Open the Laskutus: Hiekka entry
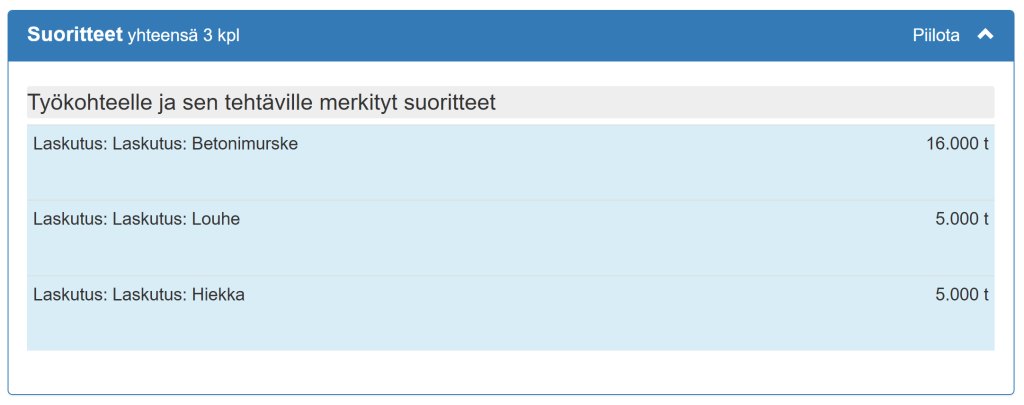Screen dimensions: 1024x405 [139, 295]
